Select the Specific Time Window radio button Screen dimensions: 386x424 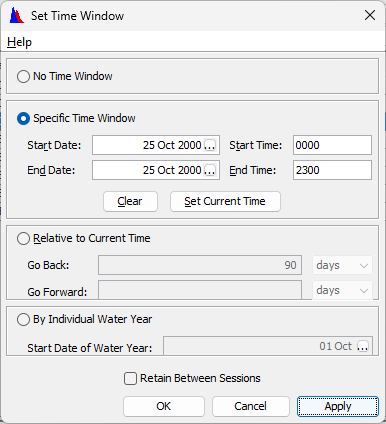(23, 118)
